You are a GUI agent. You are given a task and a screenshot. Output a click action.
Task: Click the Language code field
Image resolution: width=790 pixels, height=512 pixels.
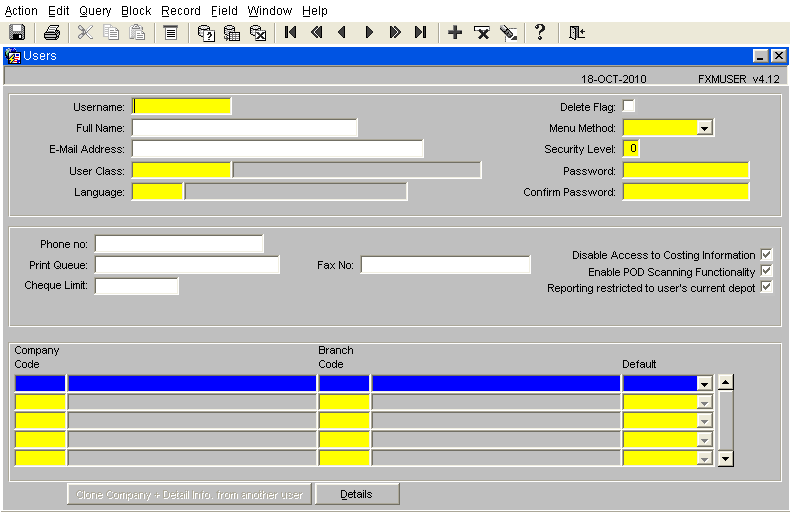(157, 192)
